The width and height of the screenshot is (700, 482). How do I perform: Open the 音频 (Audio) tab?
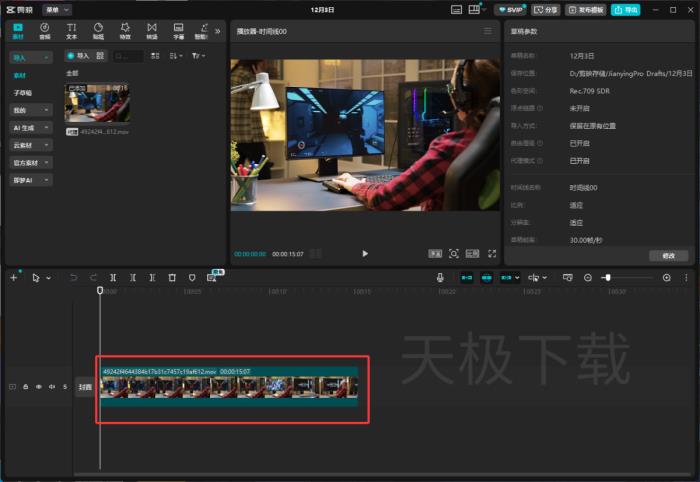44,30
